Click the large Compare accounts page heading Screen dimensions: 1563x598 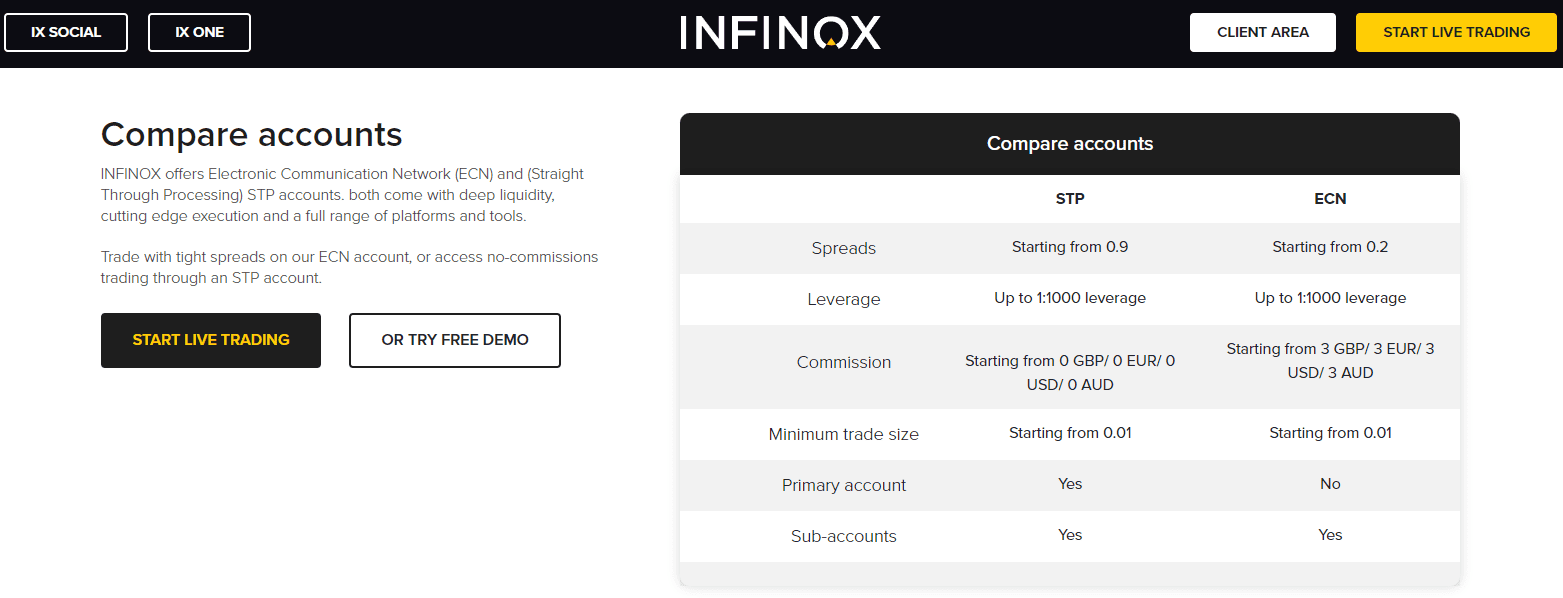point(252,134)
